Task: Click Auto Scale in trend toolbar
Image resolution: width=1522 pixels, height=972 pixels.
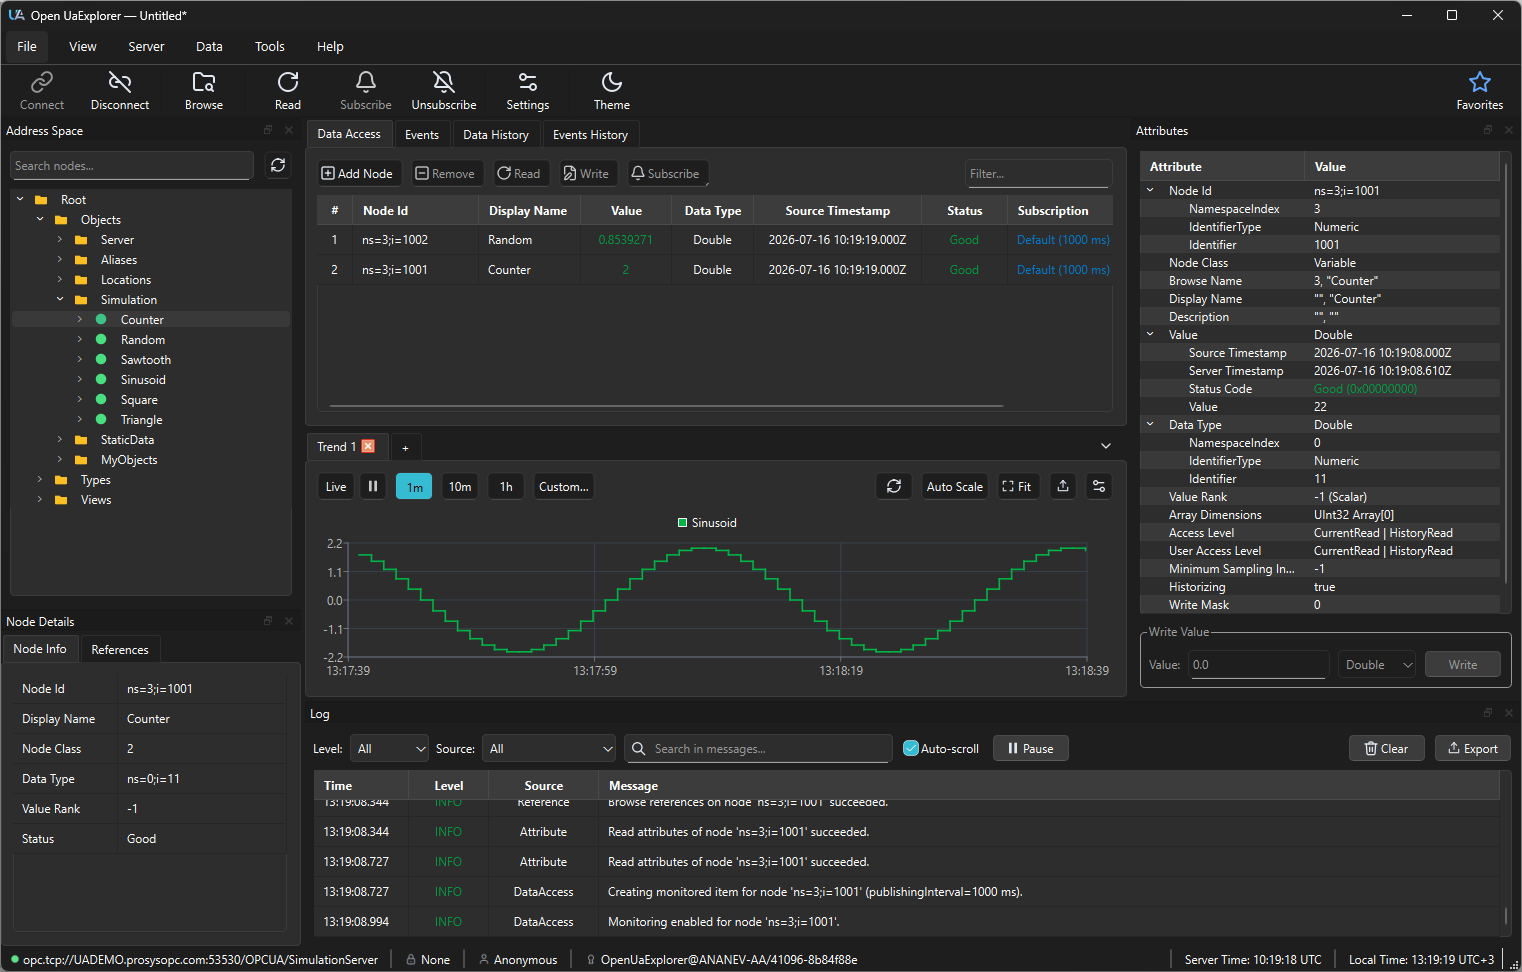Action: coord(955,486)
